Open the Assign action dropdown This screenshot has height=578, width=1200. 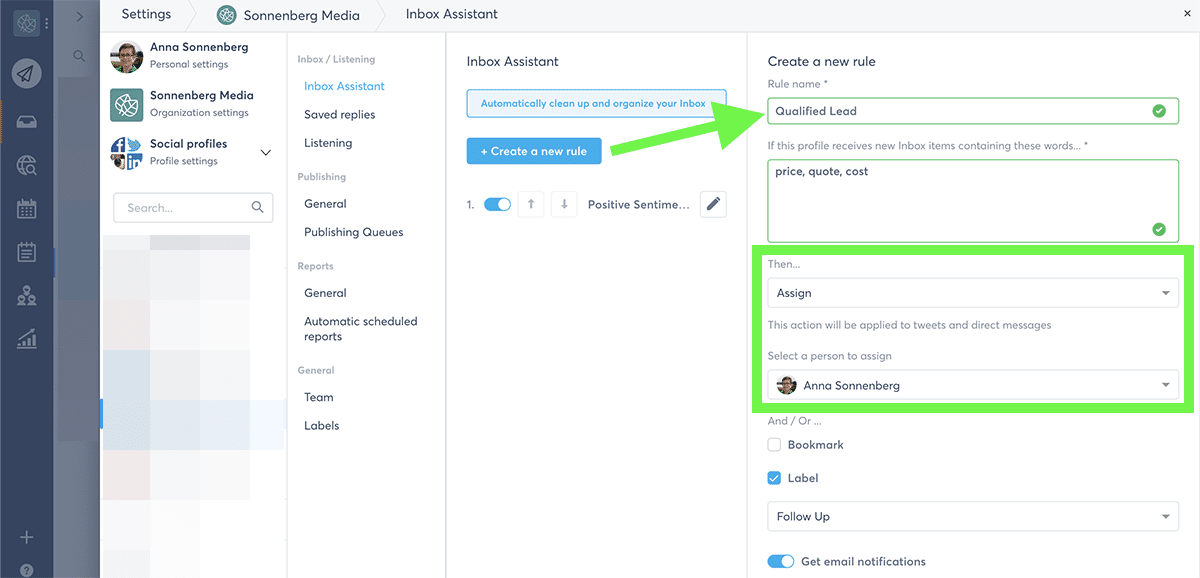click(973, 293)
